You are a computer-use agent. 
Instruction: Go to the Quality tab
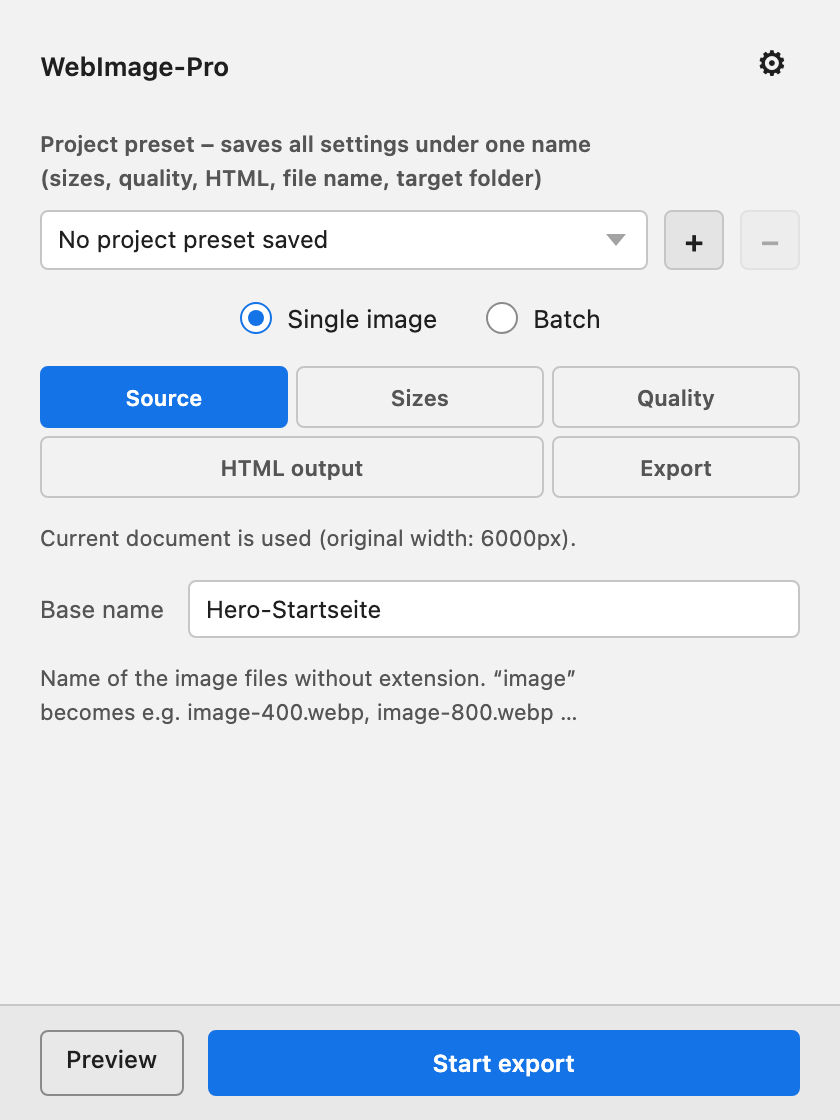point(676,397)
